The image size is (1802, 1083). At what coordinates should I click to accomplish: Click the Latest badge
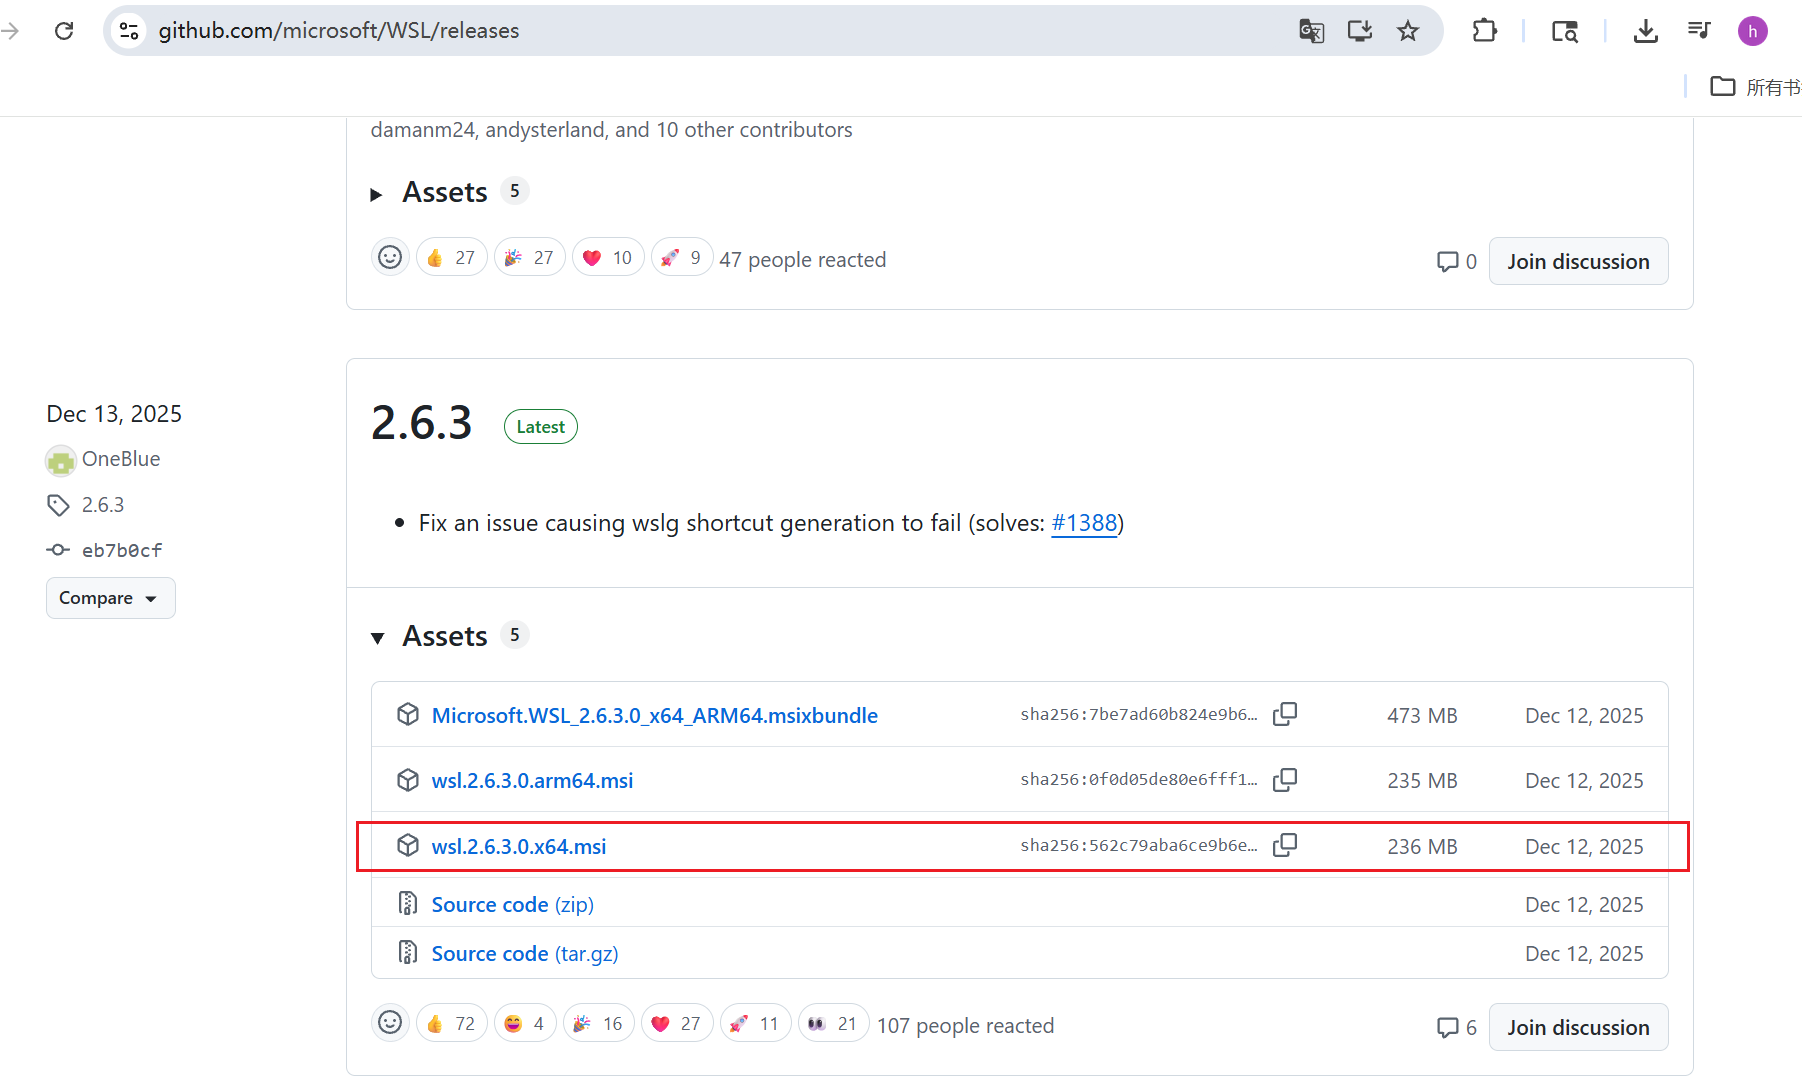[541, 426]
